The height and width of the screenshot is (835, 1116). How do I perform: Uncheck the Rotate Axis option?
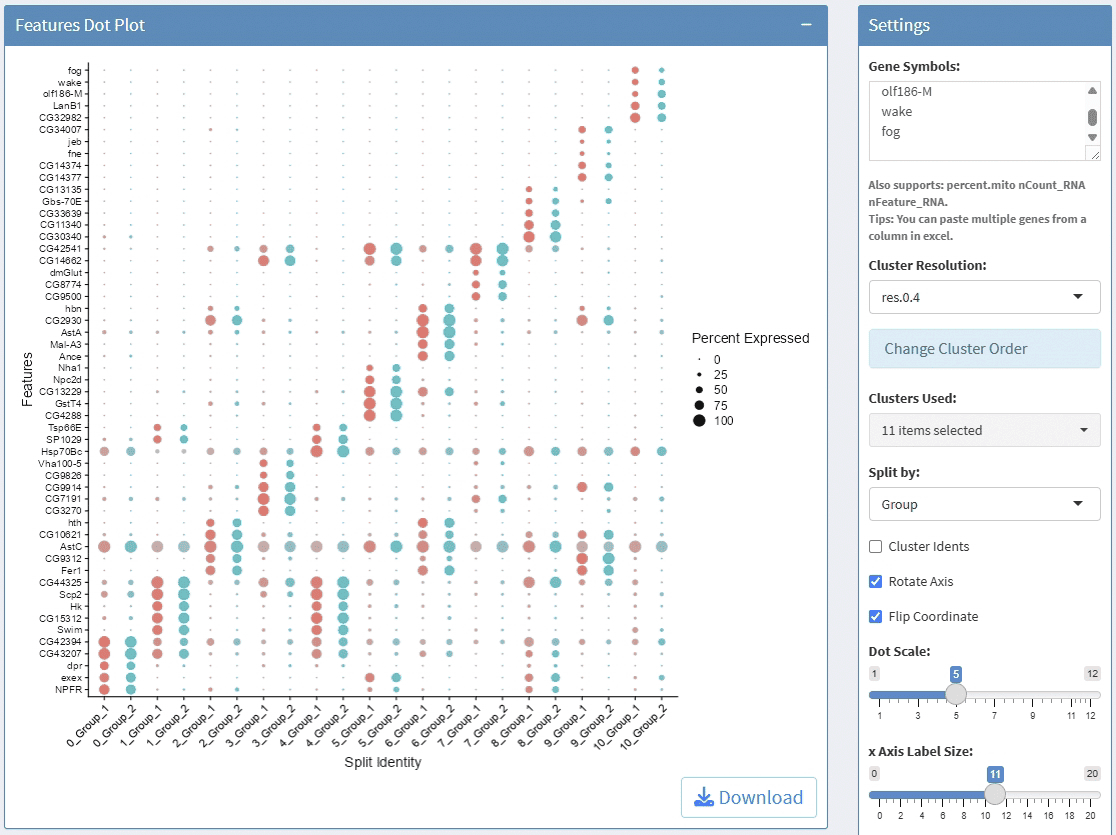click(x=876, y=582)
